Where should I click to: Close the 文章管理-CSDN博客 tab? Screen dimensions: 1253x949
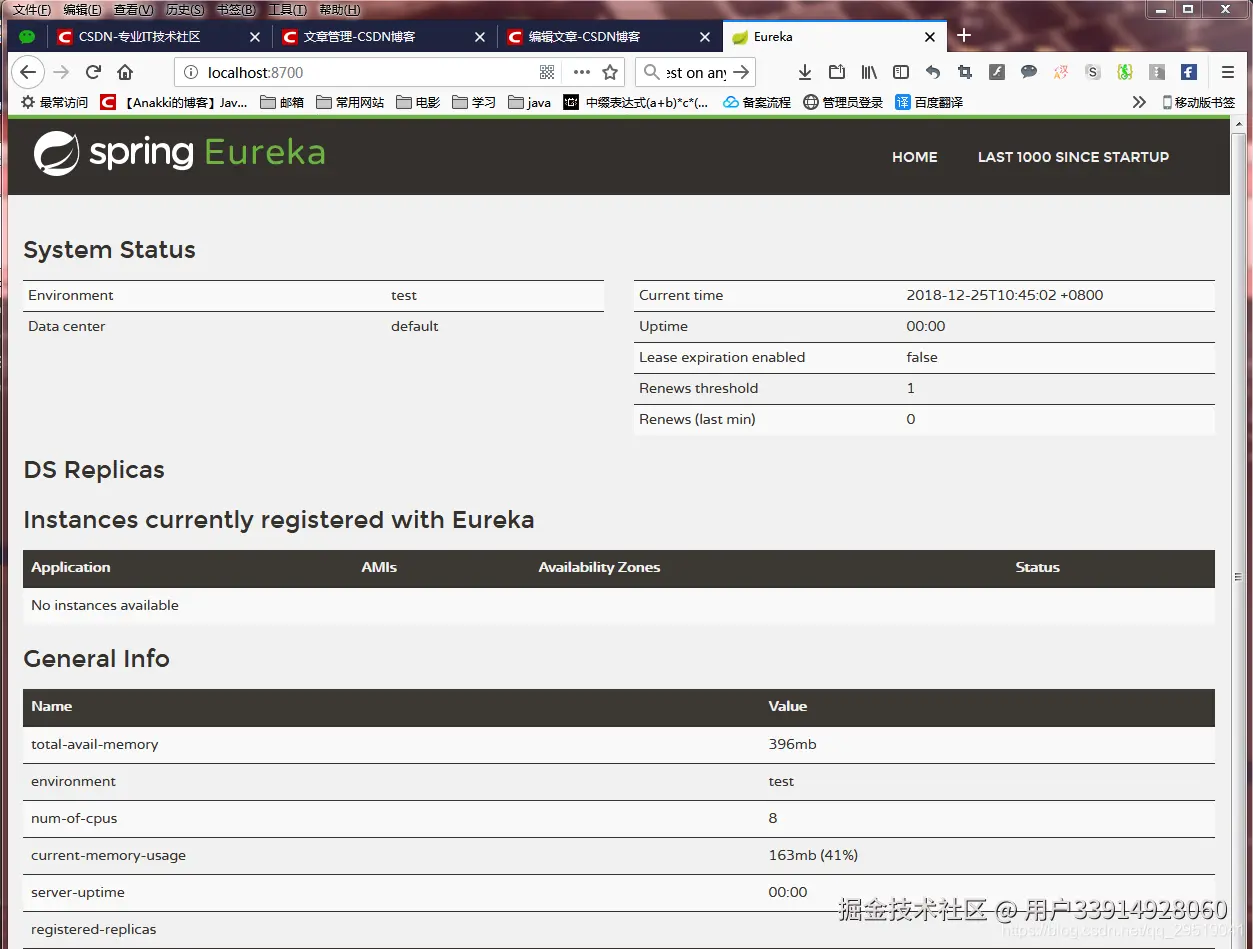pos(479,37)
